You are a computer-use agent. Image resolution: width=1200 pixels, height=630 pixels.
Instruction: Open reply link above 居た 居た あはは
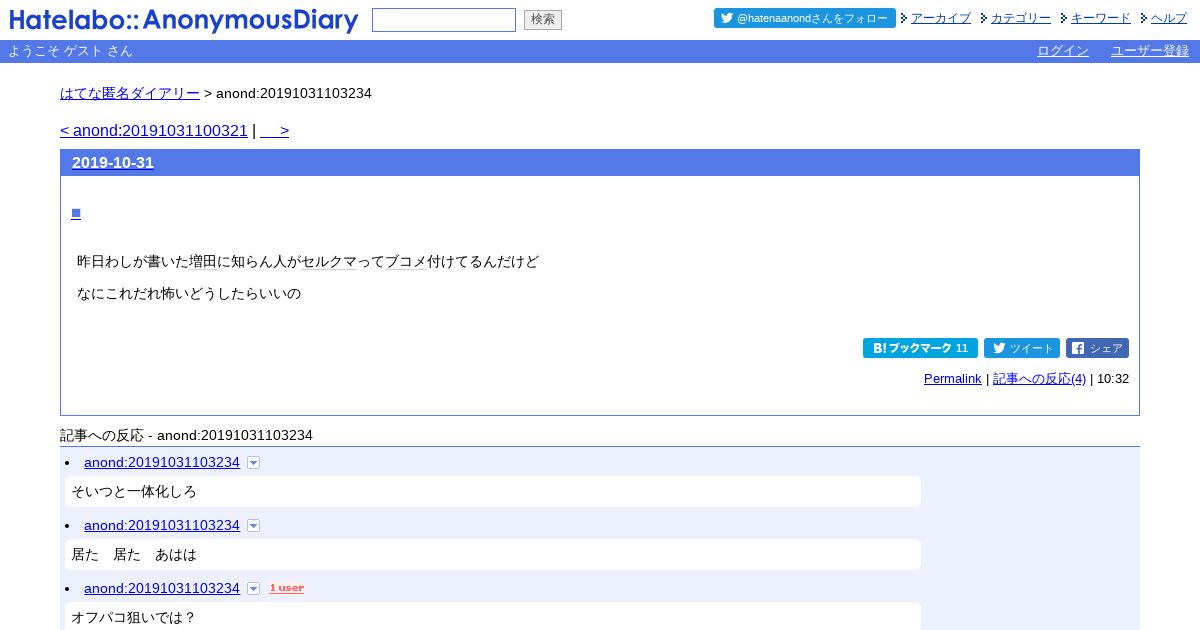162,525
